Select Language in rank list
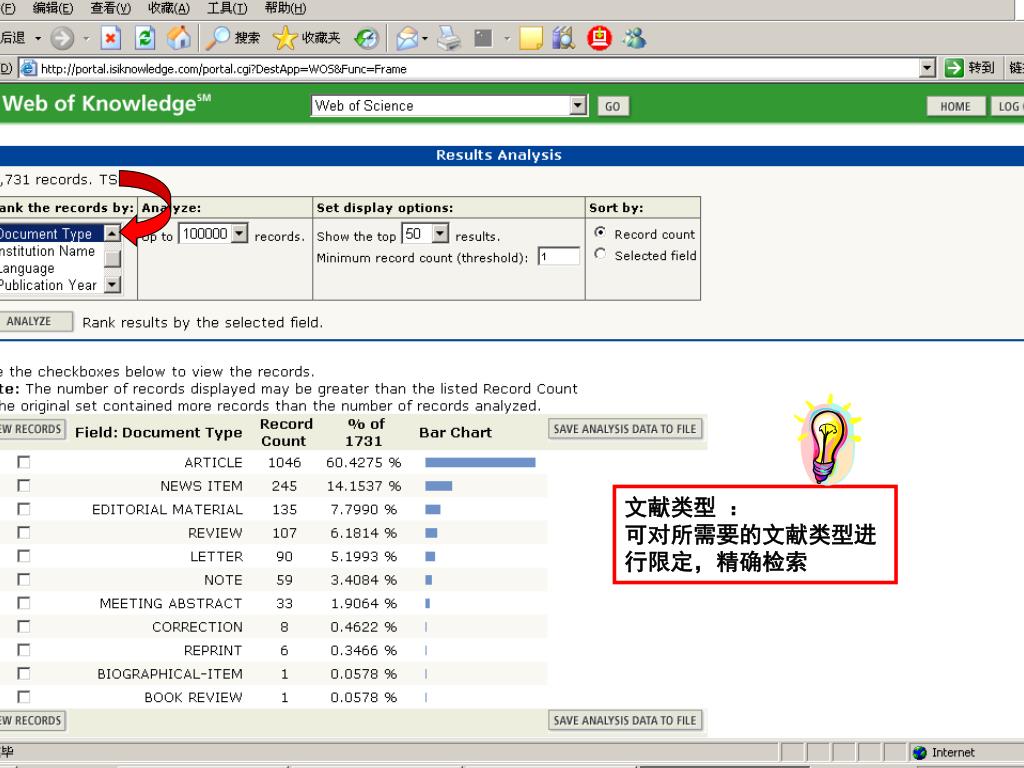Viewport: 1024px width, 768px height. tap(51, 268)
